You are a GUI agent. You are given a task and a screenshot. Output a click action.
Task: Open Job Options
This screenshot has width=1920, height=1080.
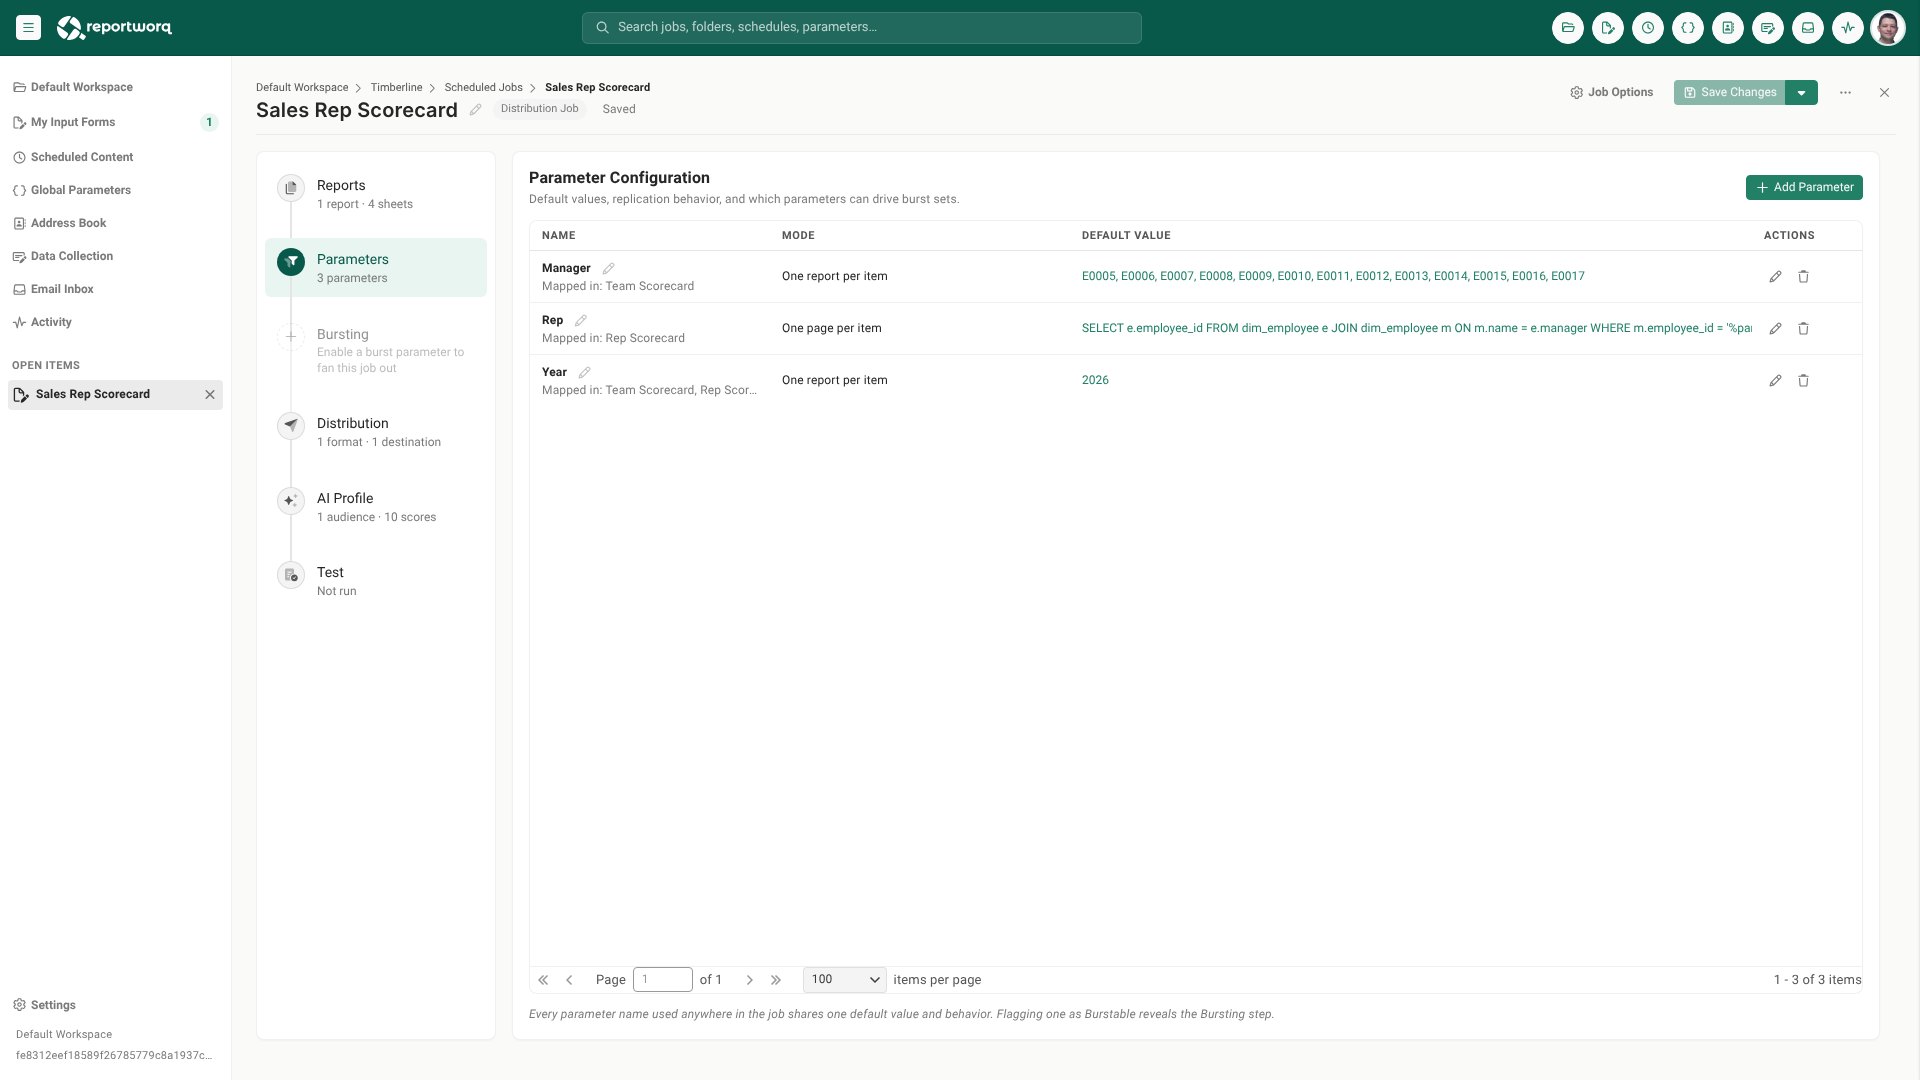(x=1611, y=93)
